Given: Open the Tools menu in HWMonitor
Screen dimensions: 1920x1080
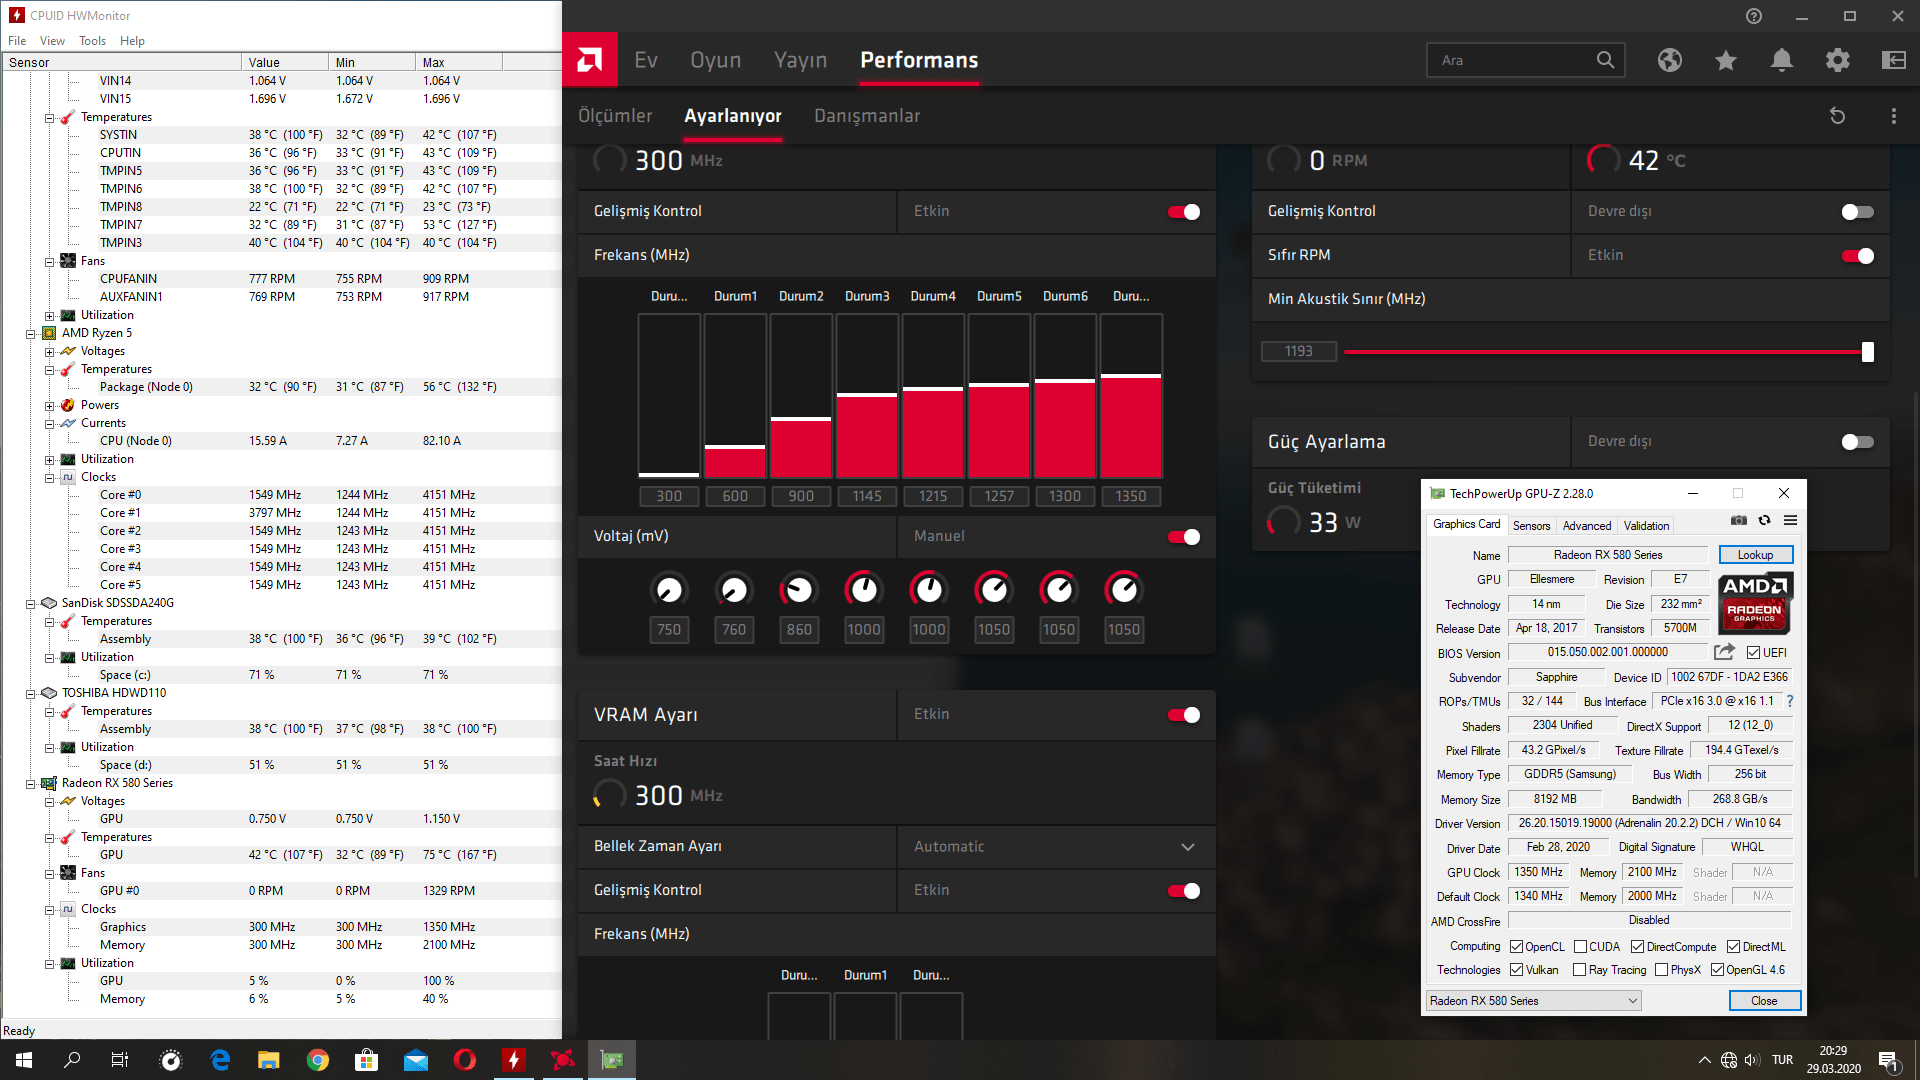Looking at the screenshot, I should click(x=92, y=41).
